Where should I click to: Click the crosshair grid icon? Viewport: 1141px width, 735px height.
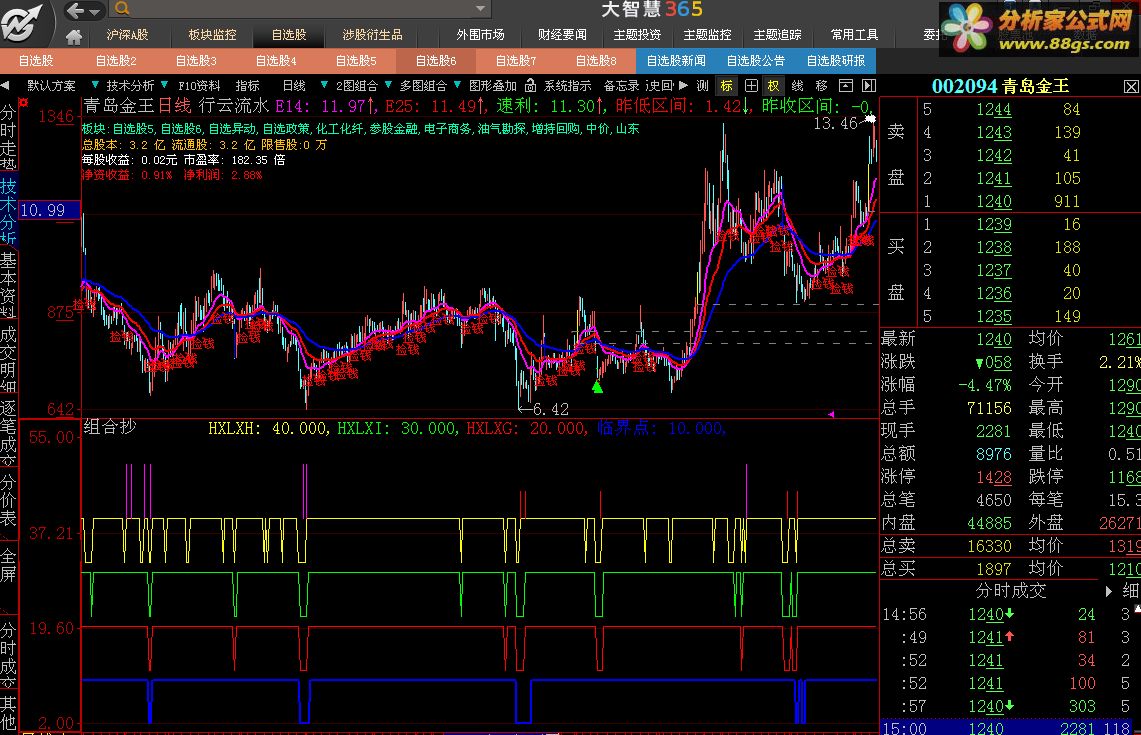[751, 86]
